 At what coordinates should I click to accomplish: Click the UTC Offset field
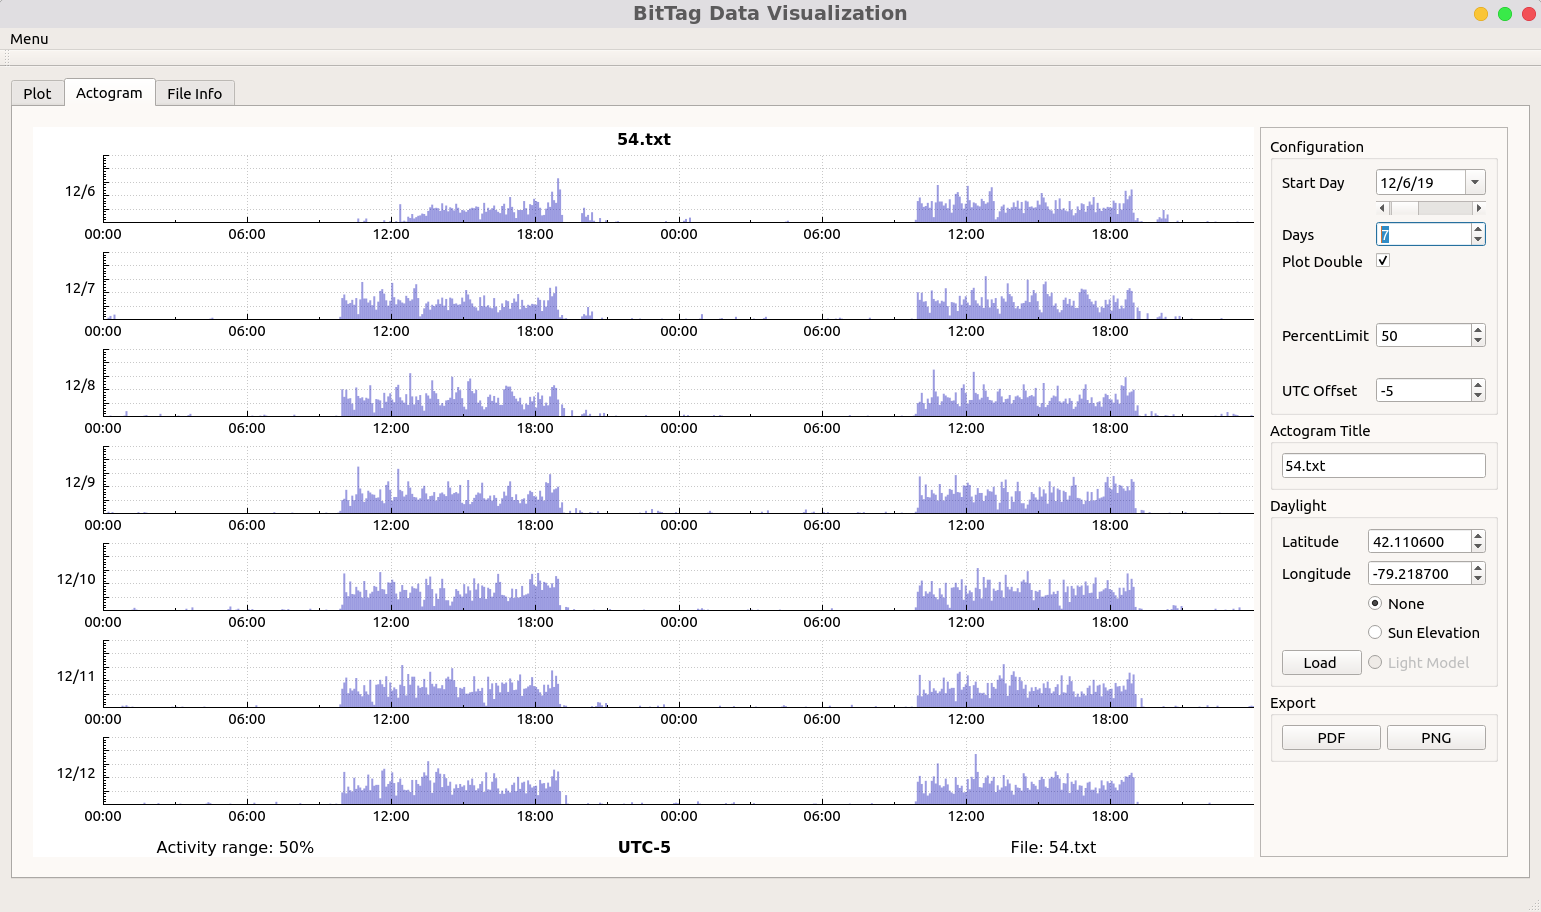point(1424,390)
